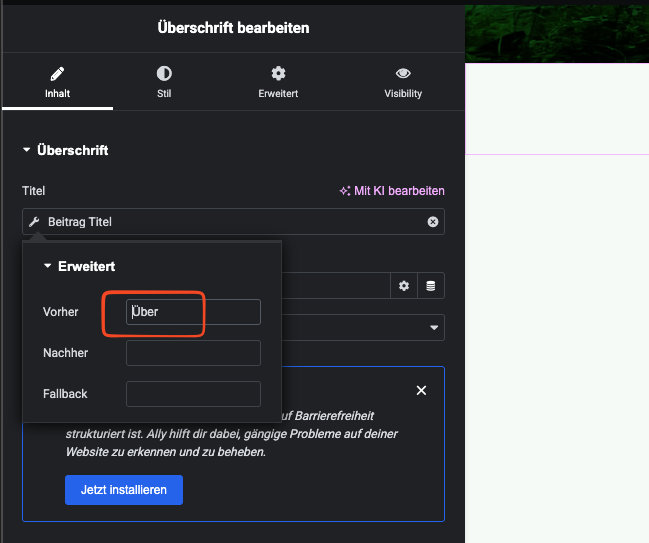Open the dropdown below the link field
Viewport: 649px width, 543px height.
coord(434,327)
